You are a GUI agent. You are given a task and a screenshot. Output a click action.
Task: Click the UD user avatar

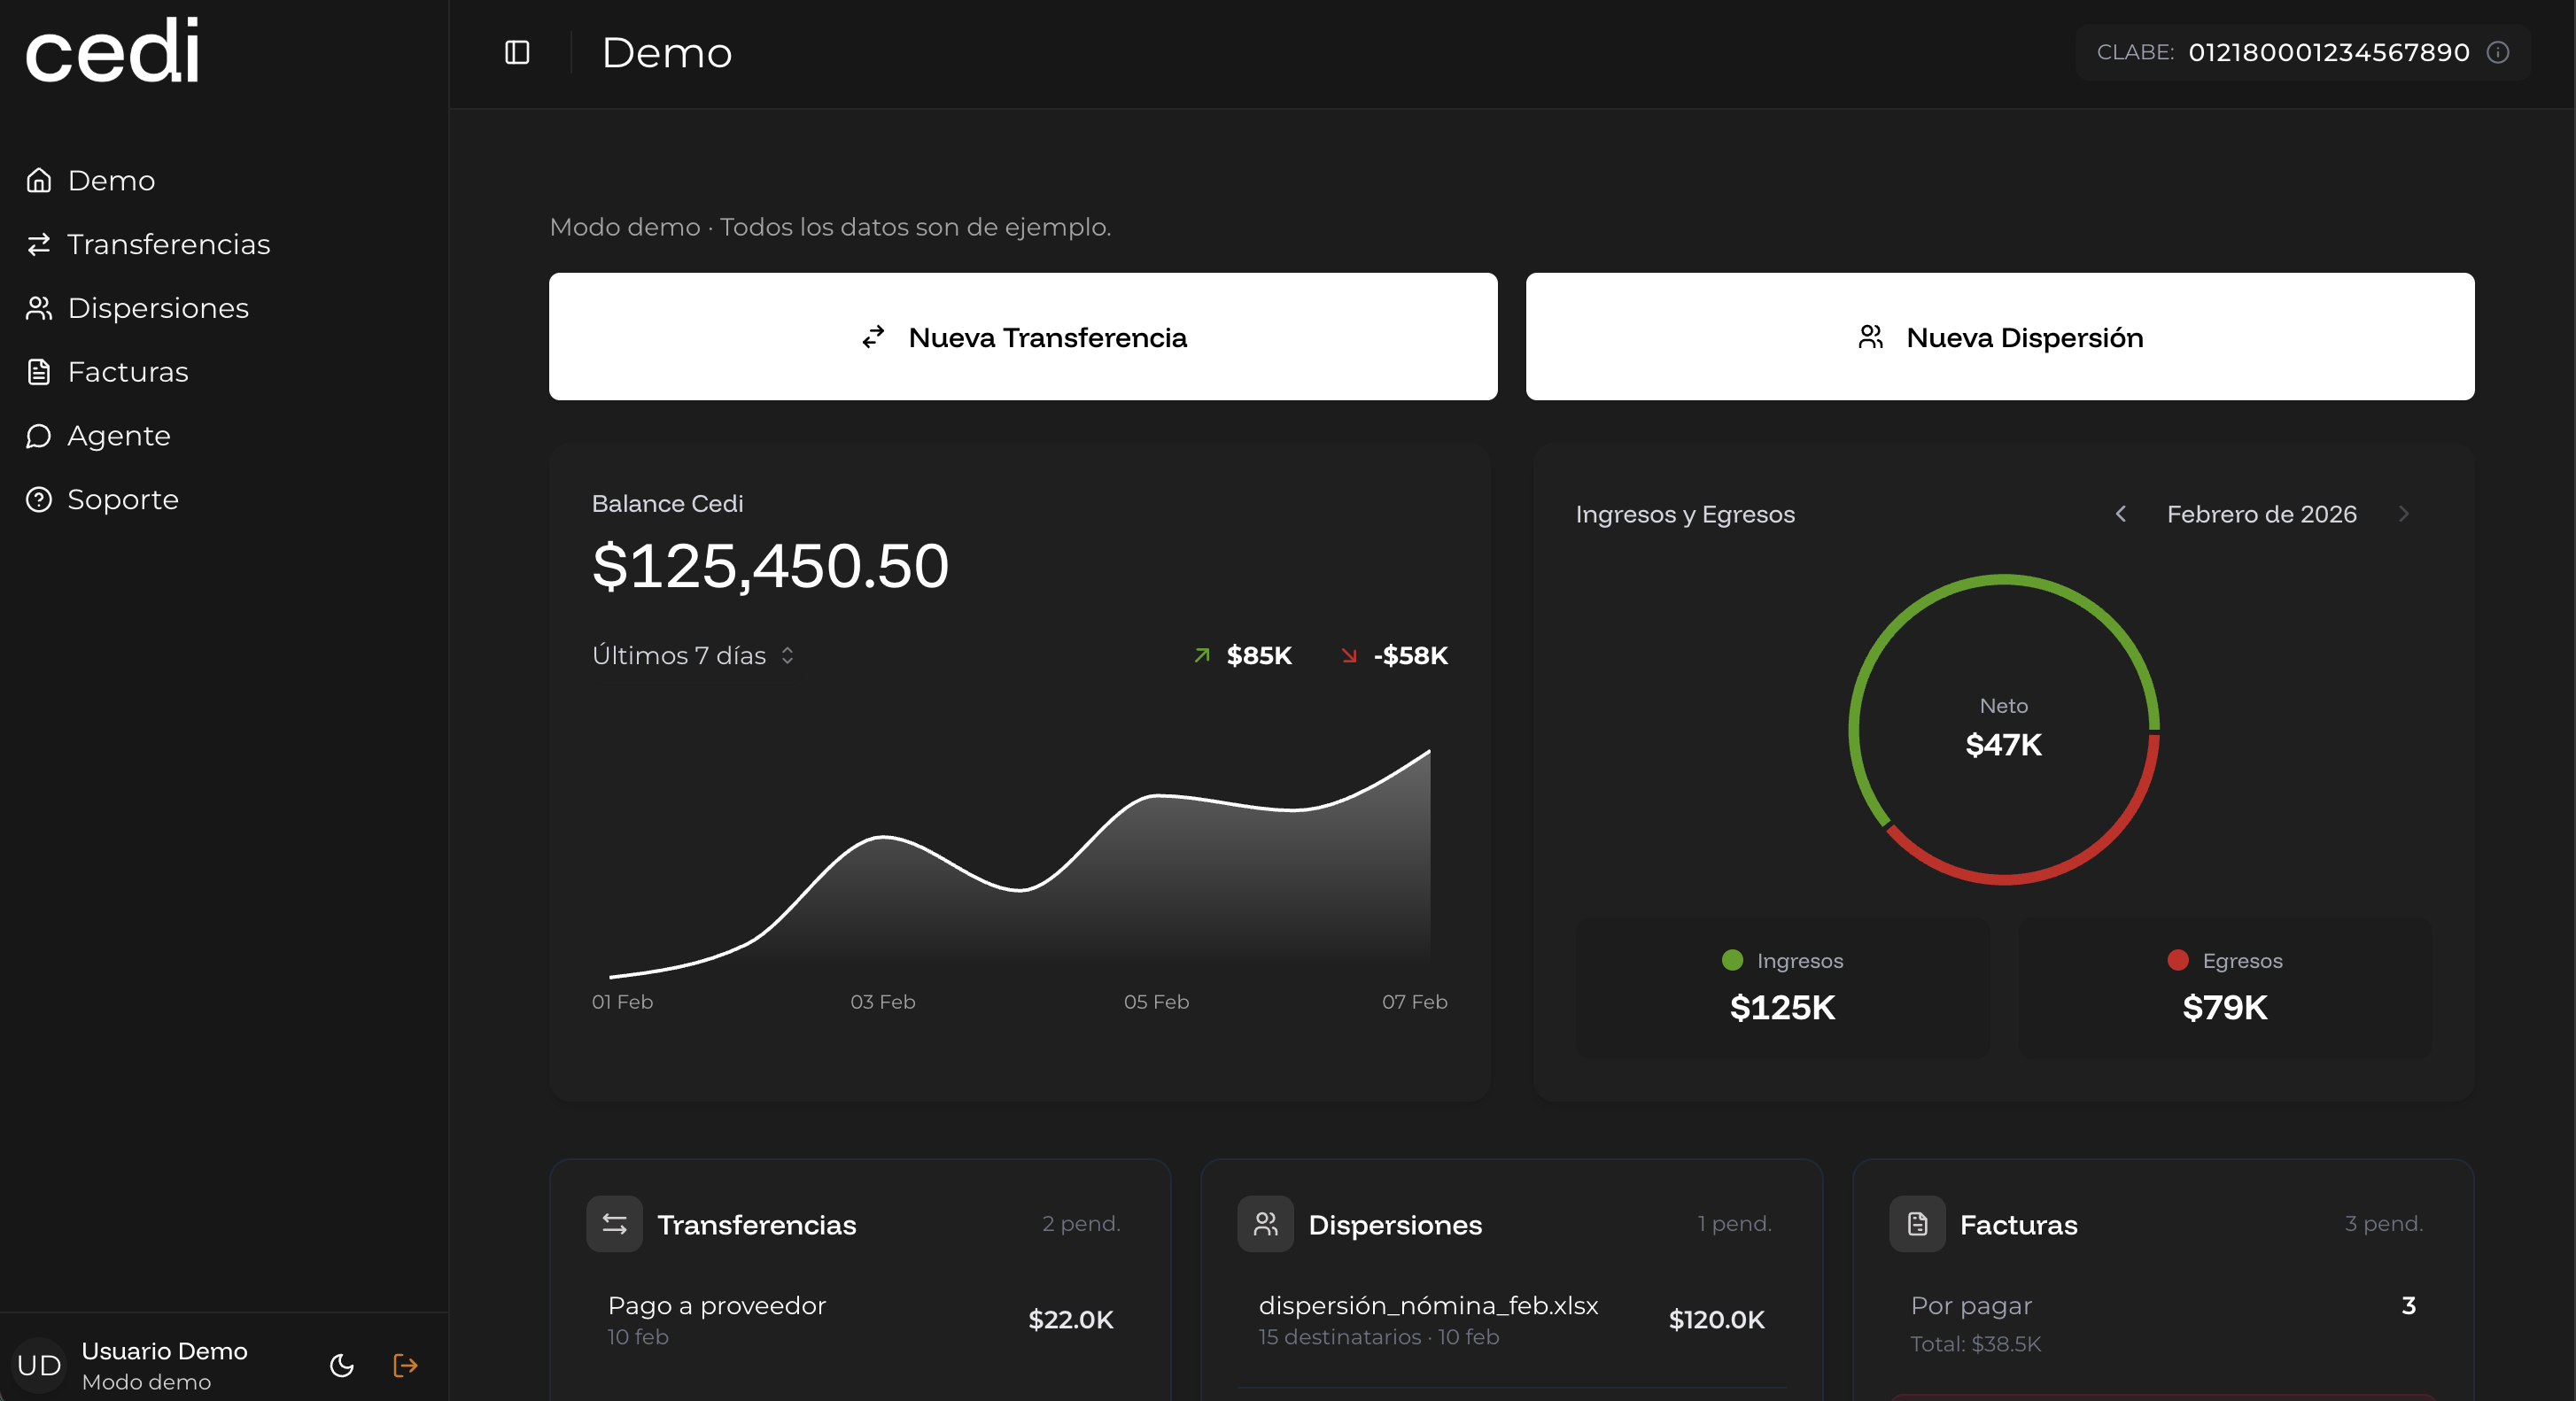coord(39,1365)
